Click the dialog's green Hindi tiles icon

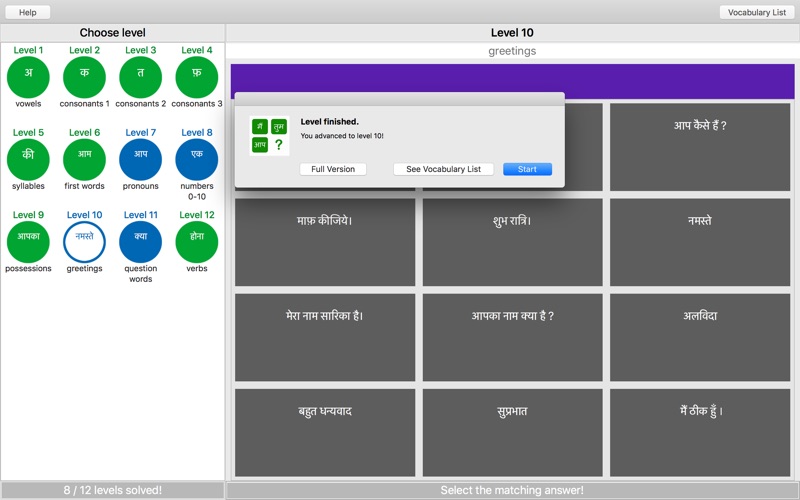[269, 136]
